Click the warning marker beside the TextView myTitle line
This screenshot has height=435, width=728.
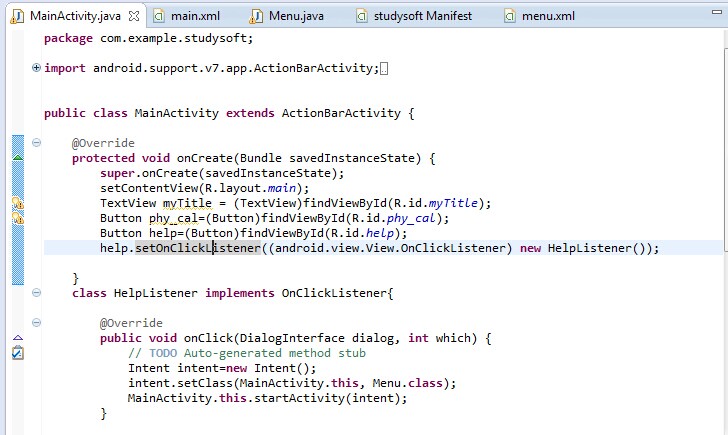coord(17,203)
